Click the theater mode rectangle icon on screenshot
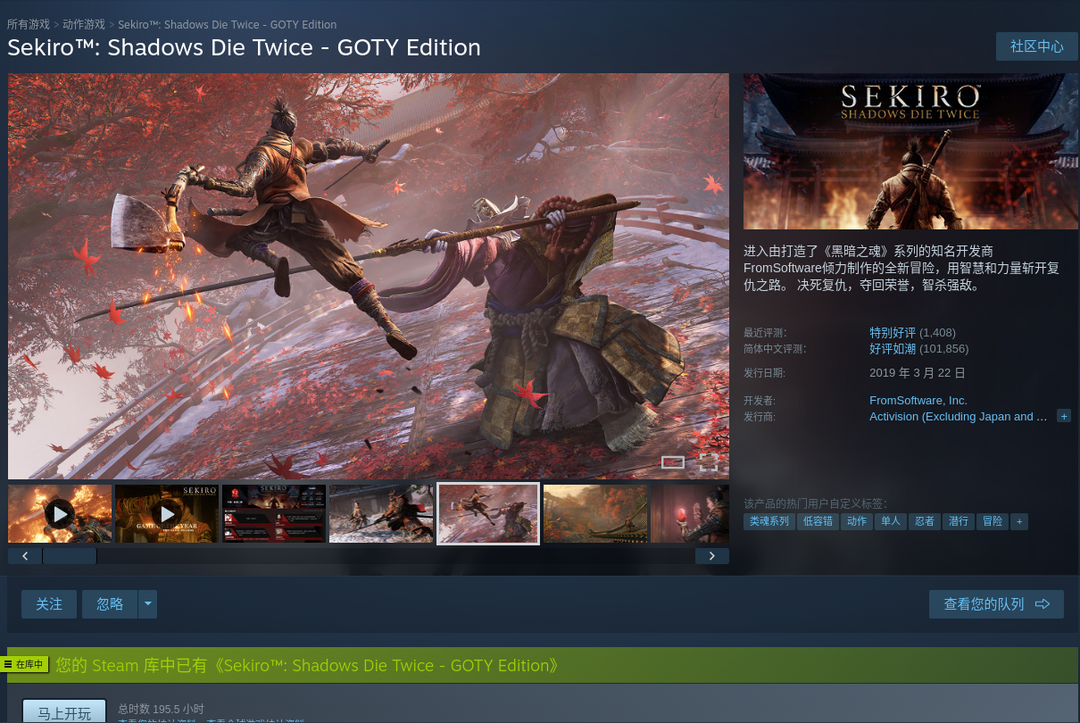Image resolution: width=1080 pixels, height=723 pixels. (673, 462)
